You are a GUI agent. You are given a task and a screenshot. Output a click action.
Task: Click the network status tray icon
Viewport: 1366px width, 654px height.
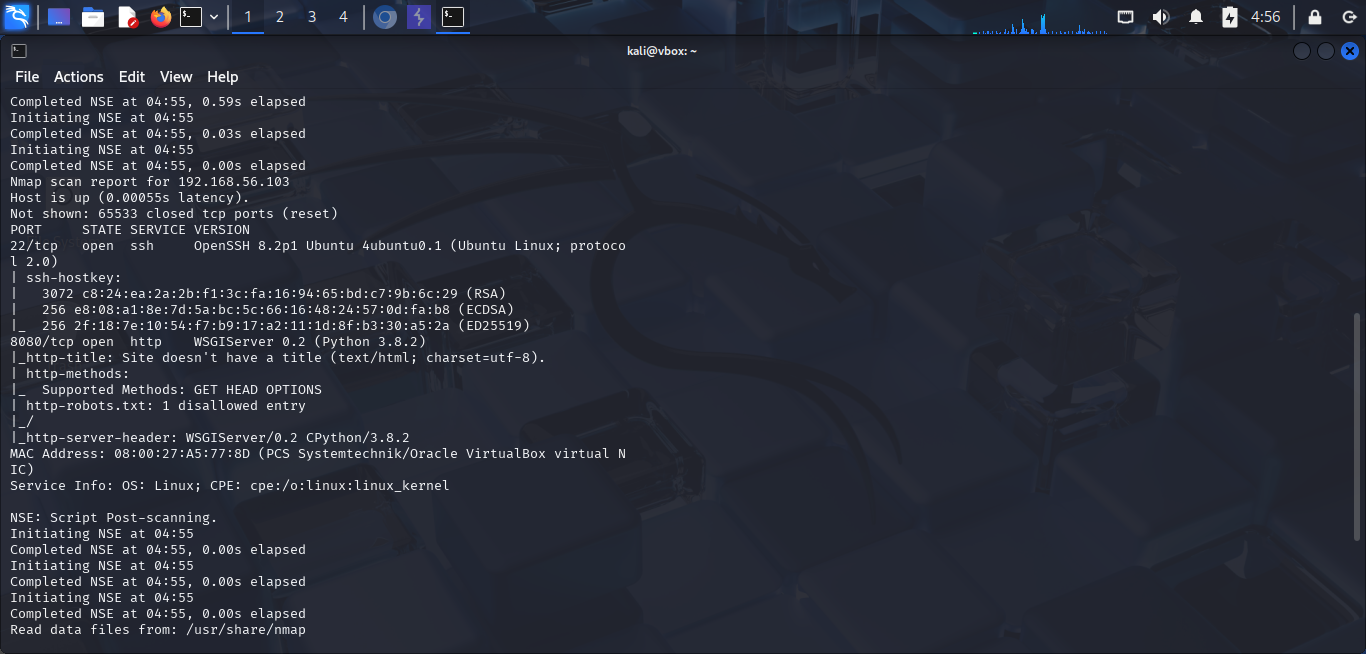pyautogui.click(x=1126, y=16)
